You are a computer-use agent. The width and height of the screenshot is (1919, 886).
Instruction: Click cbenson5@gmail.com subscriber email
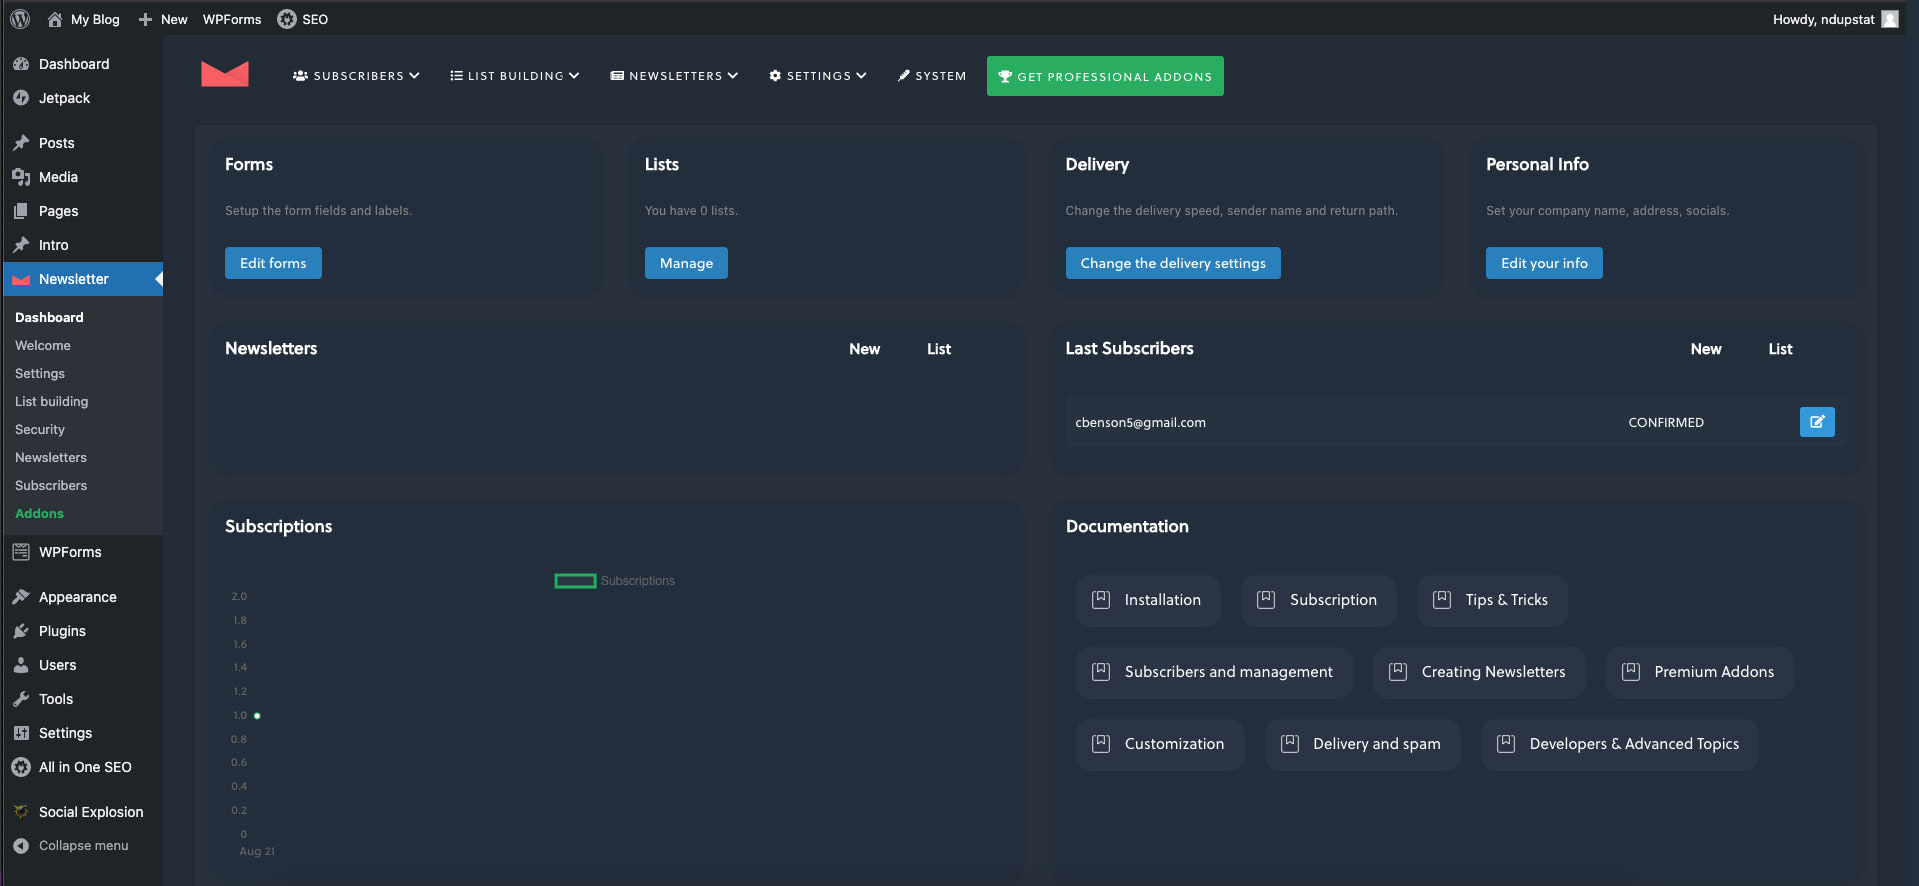1140,422
